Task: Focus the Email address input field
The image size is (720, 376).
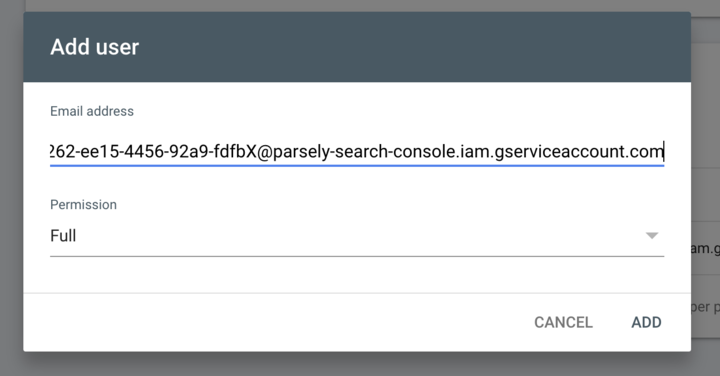Action: pyautogui.click(x=357, y=152)
